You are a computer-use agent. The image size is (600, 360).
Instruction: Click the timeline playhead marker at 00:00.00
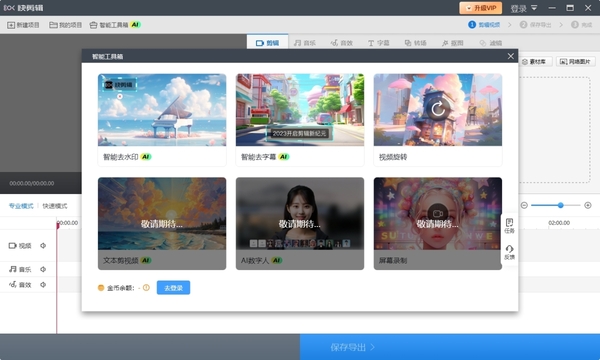point(58,225)
